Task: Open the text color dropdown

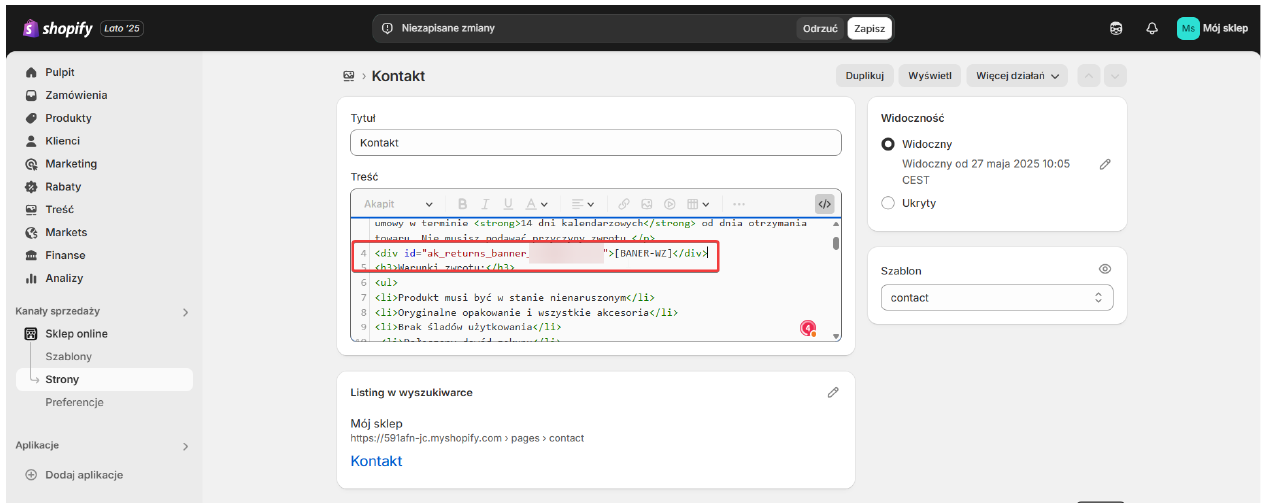Action: point(537,204)
